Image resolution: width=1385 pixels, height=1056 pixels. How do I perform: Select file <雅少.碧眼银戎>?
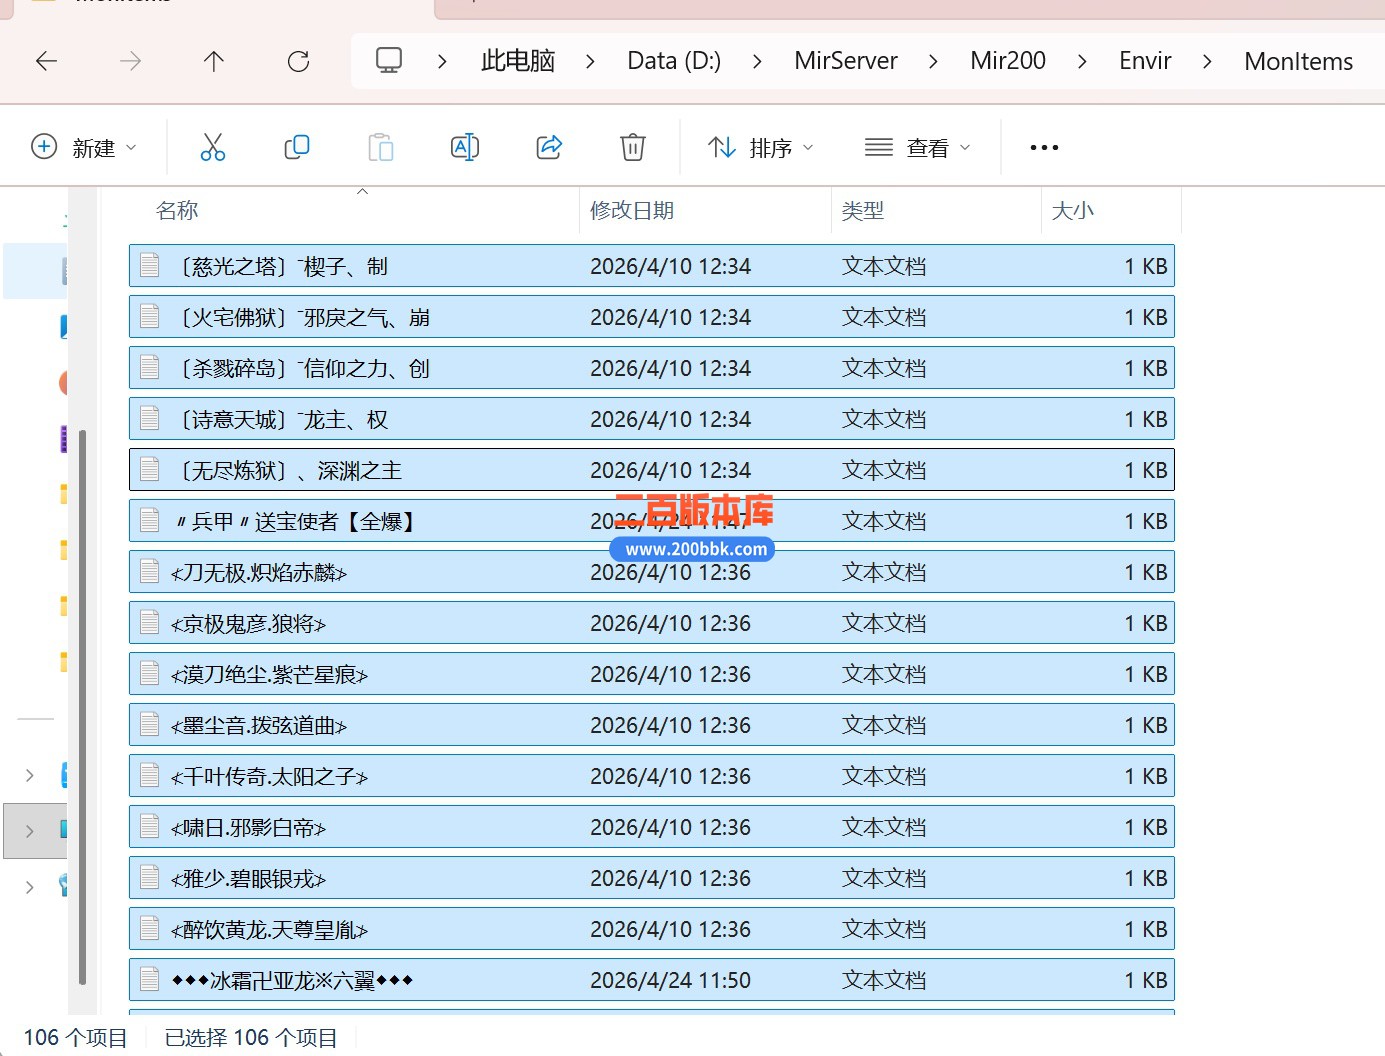pos(651,878)
